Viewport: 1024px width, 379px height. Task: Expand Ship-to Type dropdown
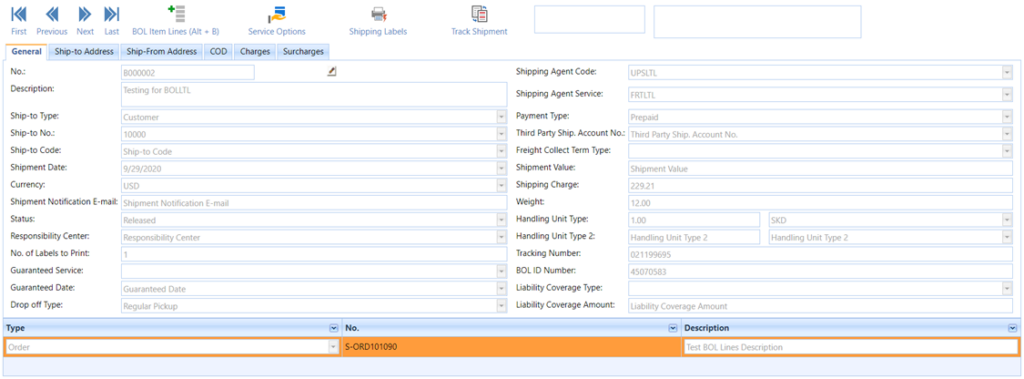click(x=502, y=118)
